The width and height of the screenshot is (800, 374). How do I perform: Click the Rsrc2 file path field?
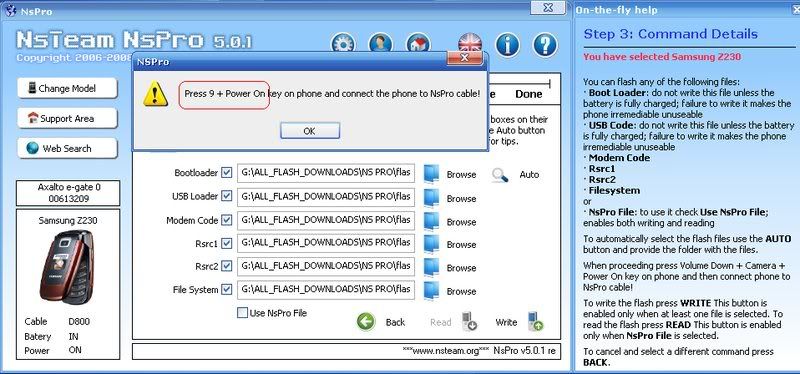point(326,266)
